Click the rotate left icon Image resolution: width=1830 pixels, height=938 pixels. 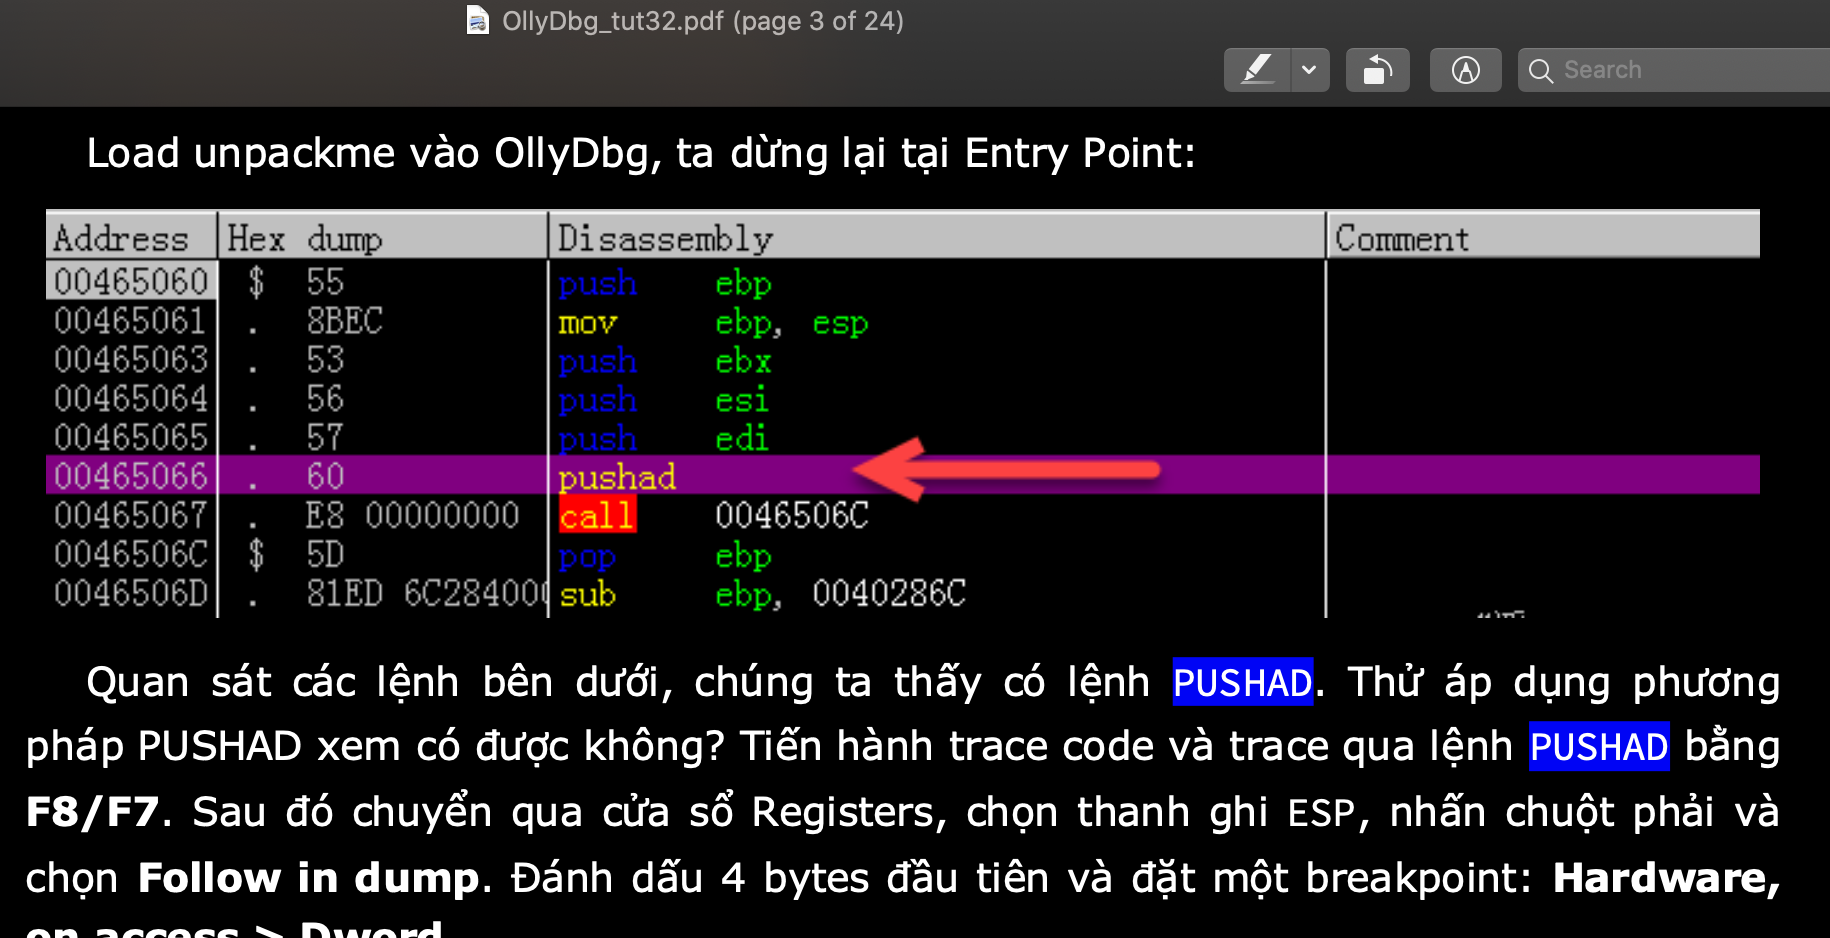coord(1377,69)
